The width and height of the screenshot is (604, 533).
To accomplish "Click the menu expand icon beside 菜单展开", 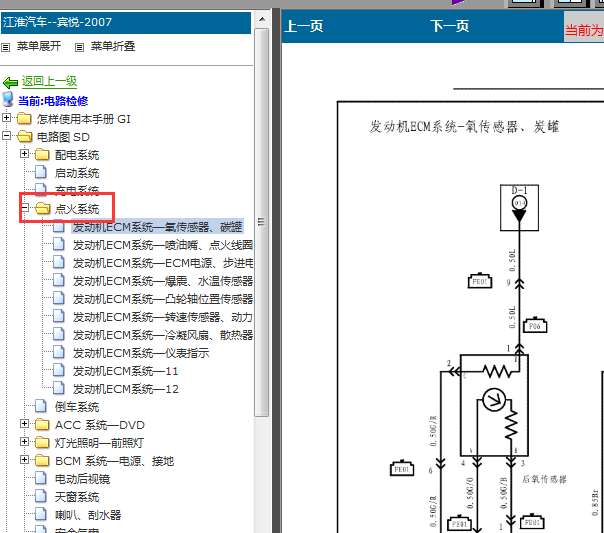I will 5,47.
